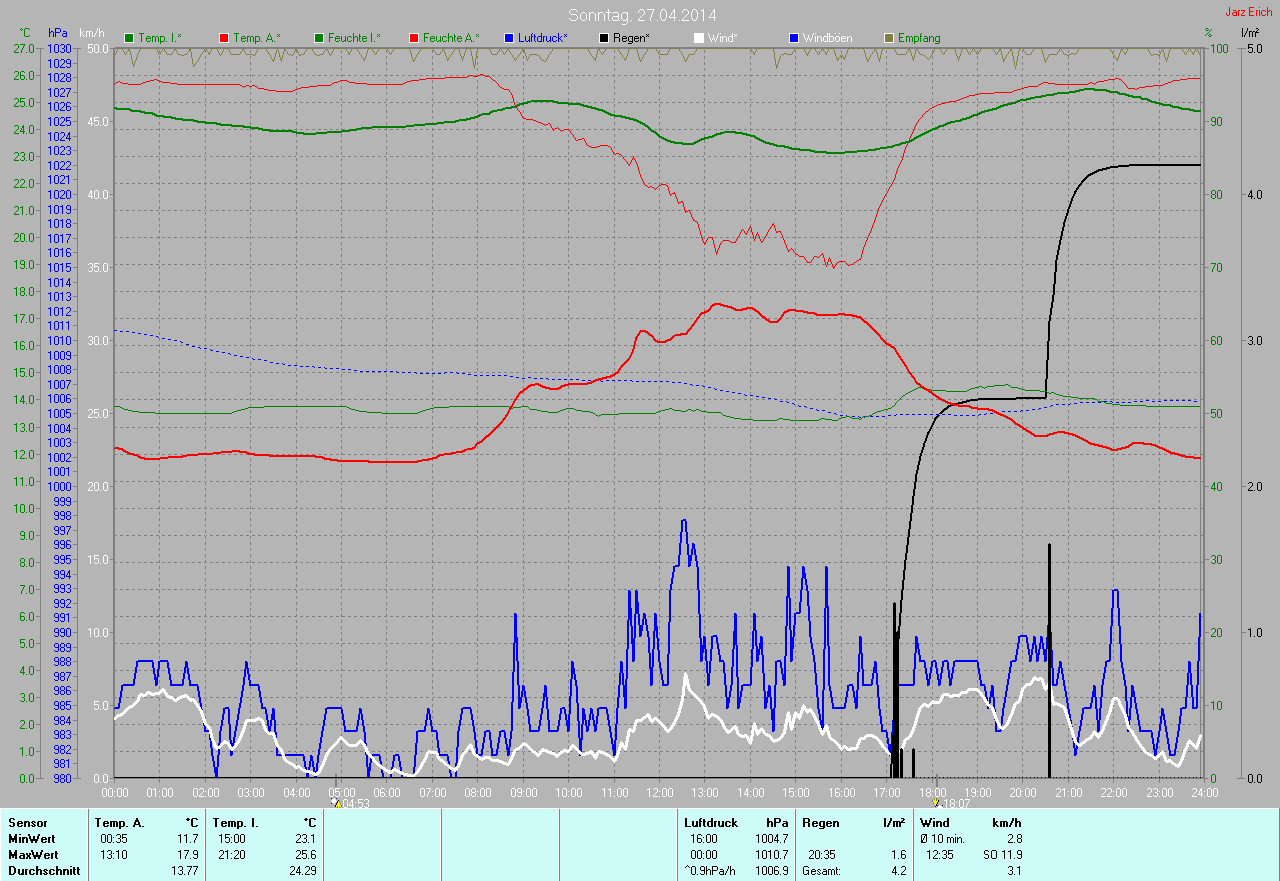This screenshot has height=881, width=1280.
Task: Click the rain maximum value 1.6
Action: [x=898, y=855]
